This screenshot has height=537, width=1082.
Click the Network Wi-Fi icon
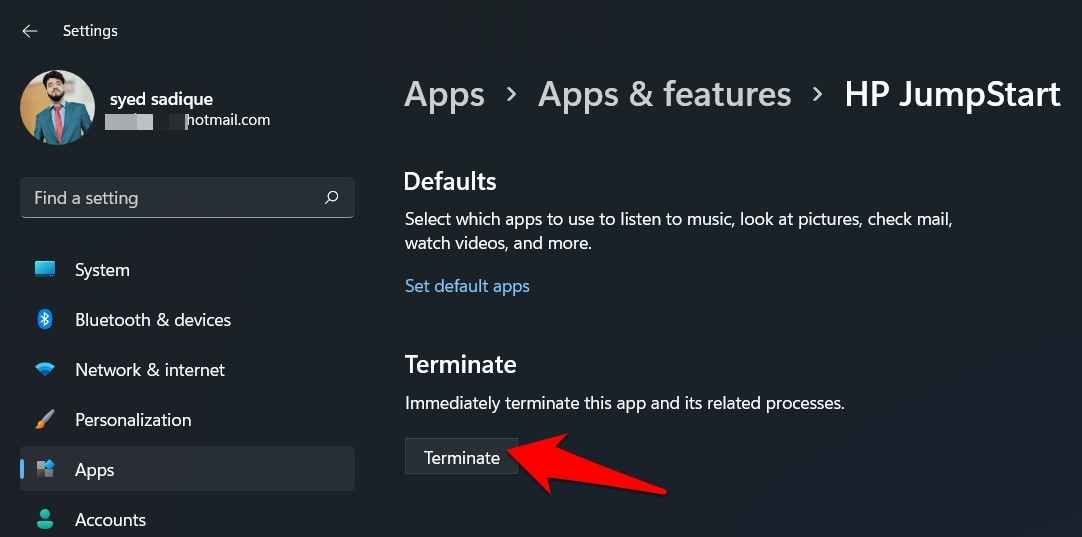click(x=45, y=370)
